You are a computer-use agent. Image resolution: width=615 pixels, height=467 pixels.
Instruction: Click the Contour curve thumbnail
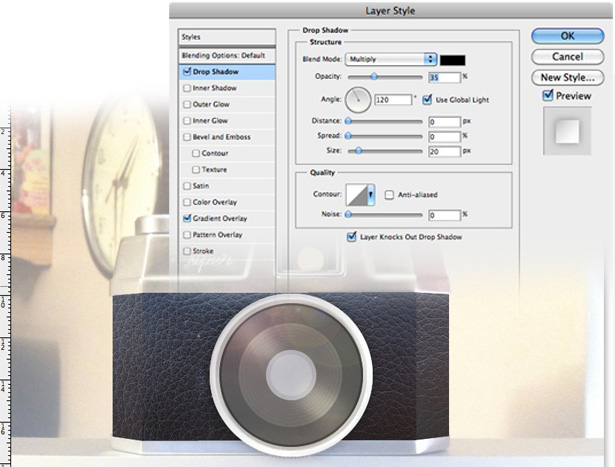[x=357, y=195]
